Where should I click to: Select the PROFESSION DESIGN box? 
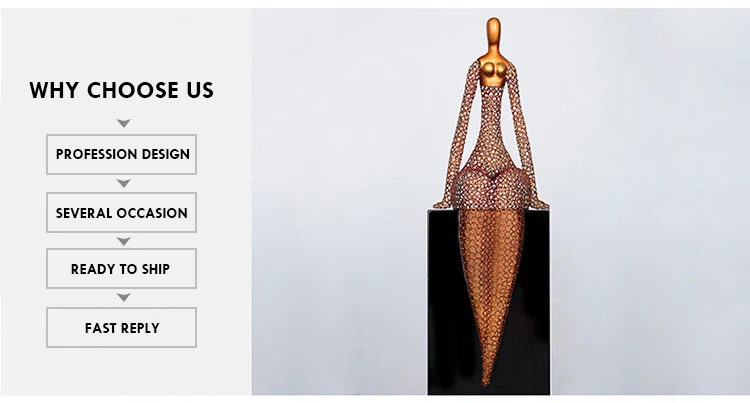click(x=121, y=154)
